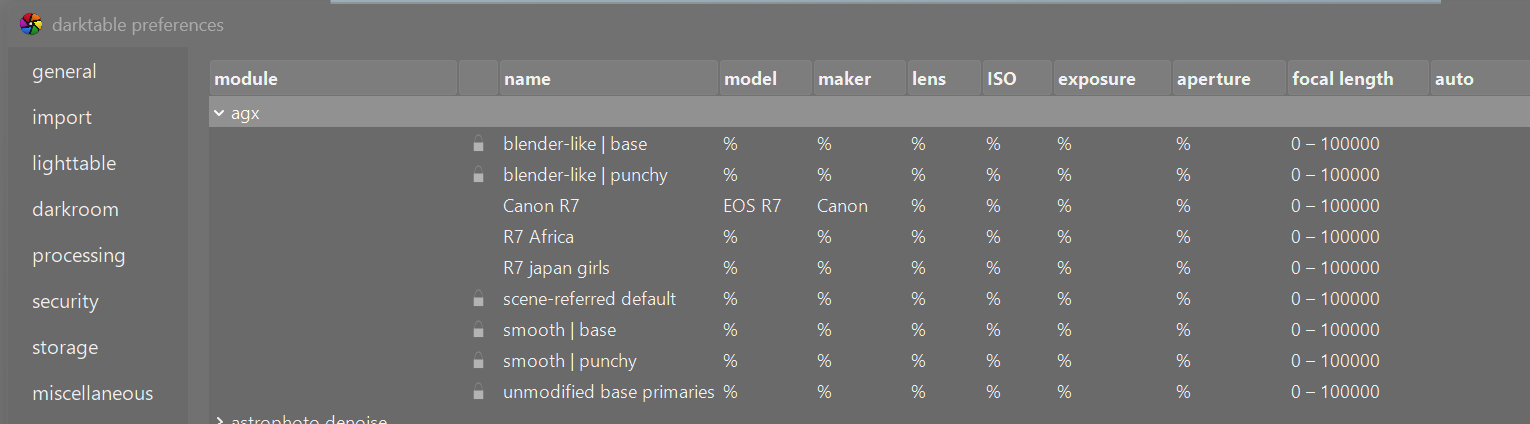
Task: Select the R7 Africa preset
Action: (x=538, y=237)
